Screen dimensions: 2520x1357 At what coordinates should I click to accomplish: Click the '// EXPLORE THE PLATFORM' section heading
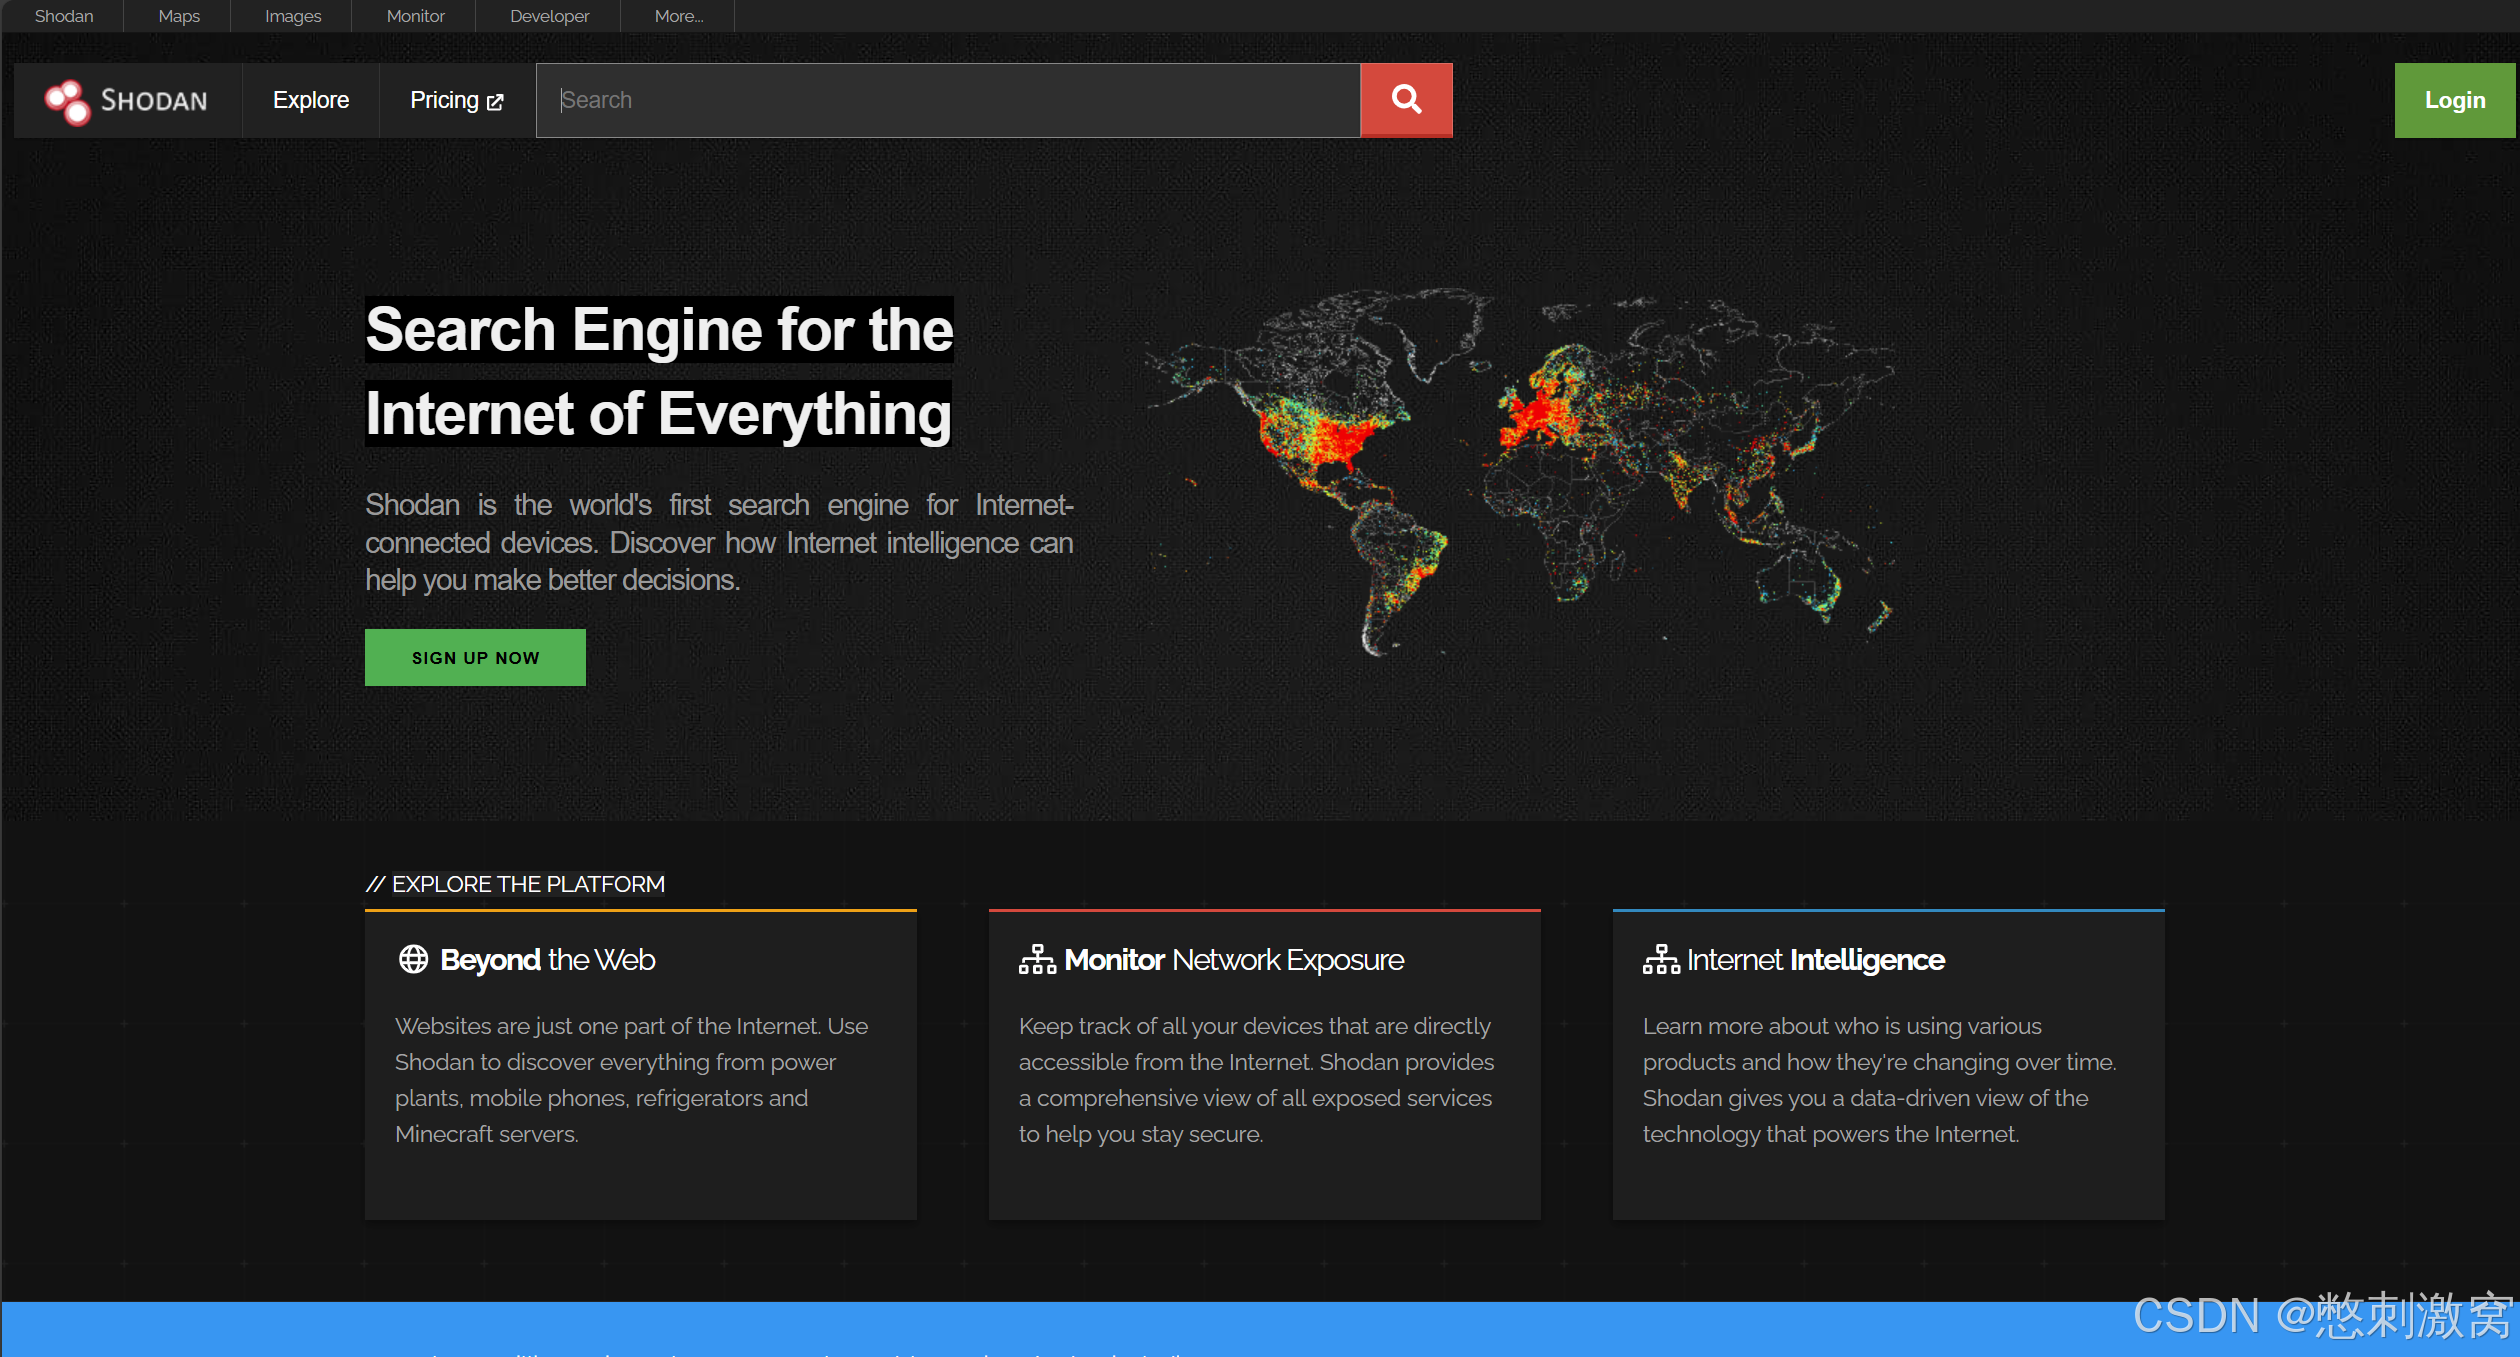click(515, 884)
